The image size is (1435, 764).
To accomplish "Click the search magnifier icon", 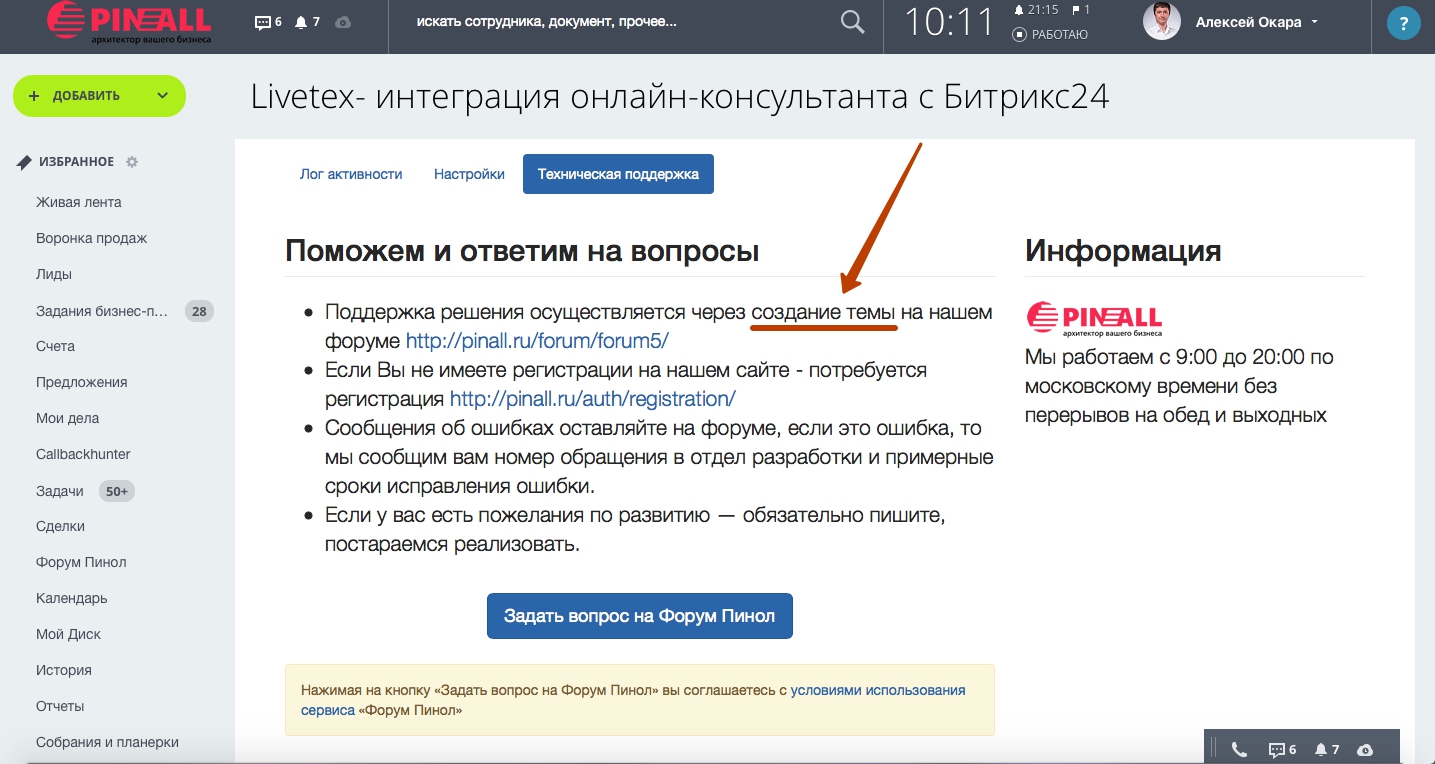I will (852, 22).
